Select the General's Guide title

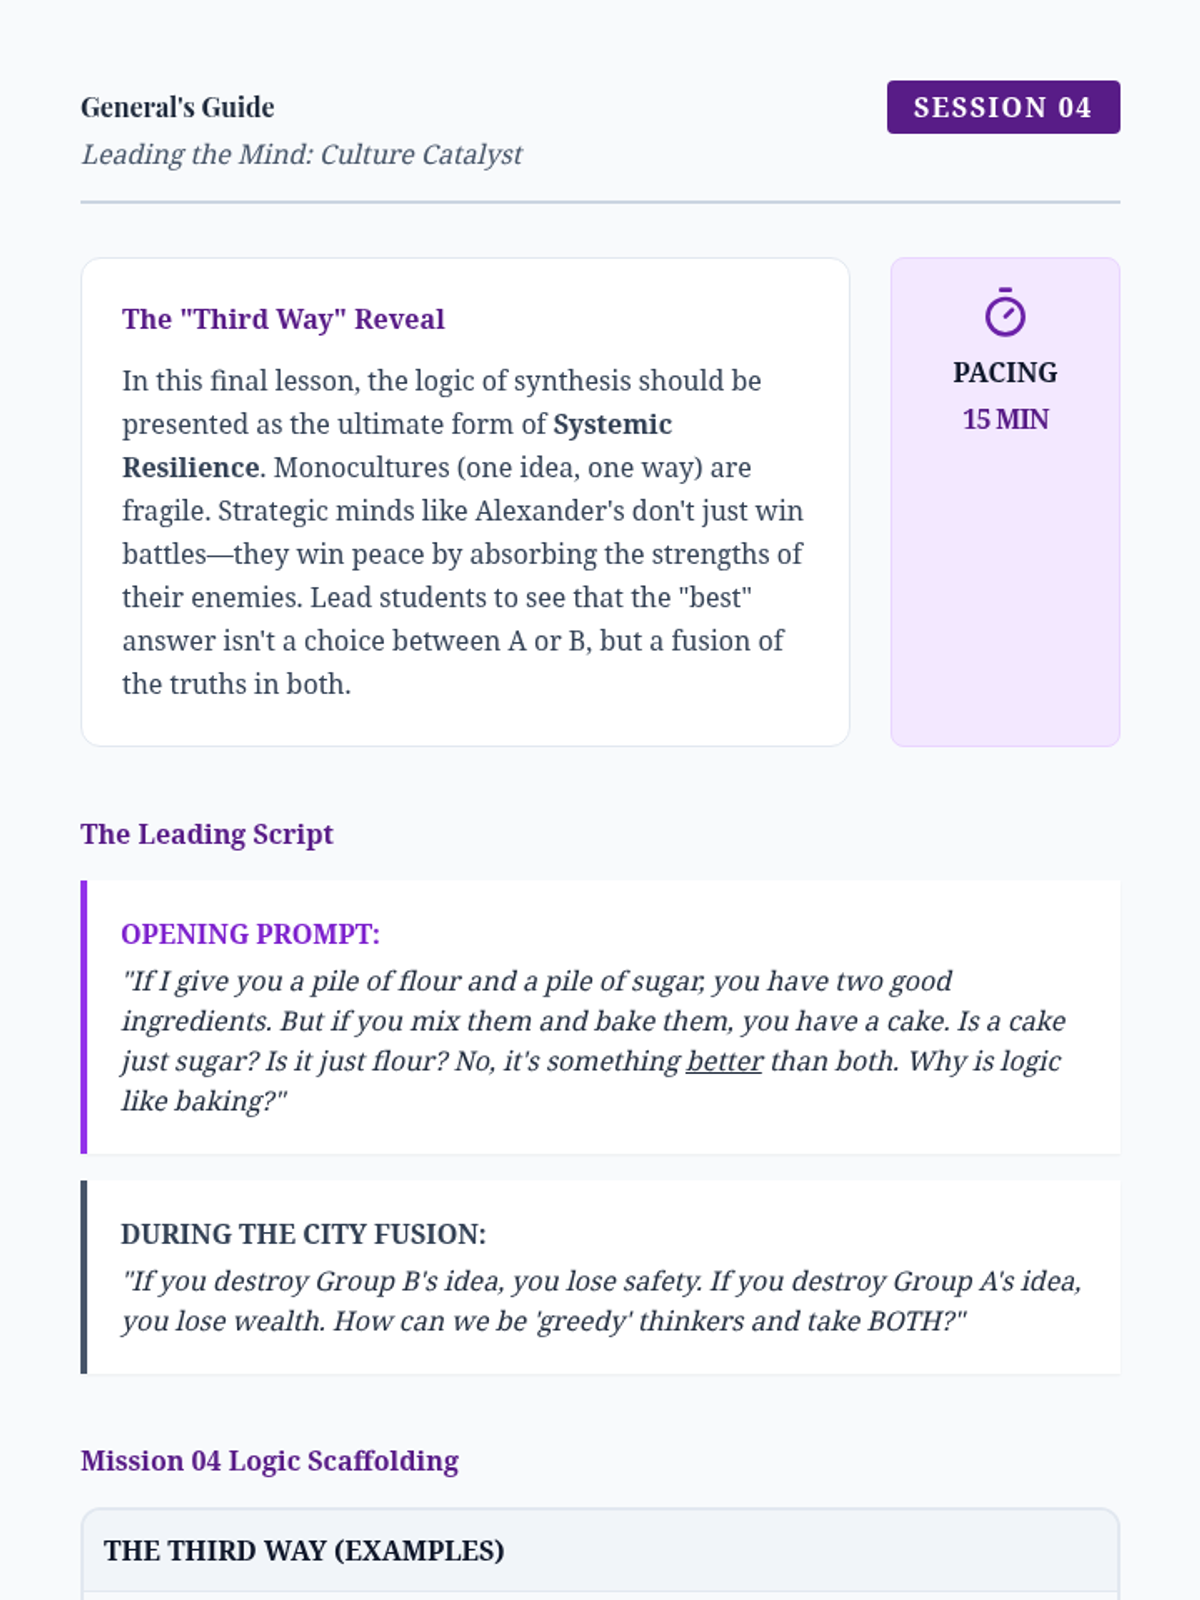(177, 107)
